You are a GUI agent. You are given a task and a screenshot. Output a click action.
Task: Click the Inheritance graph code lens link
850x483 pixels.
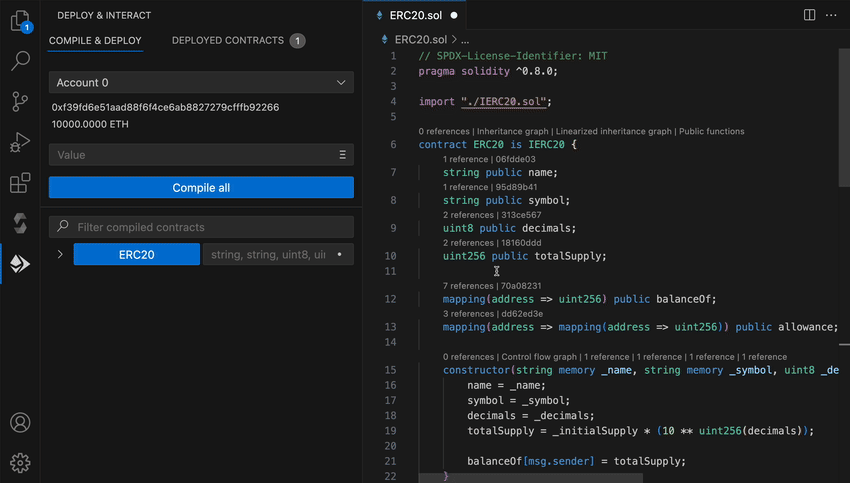tap(513, 131)
